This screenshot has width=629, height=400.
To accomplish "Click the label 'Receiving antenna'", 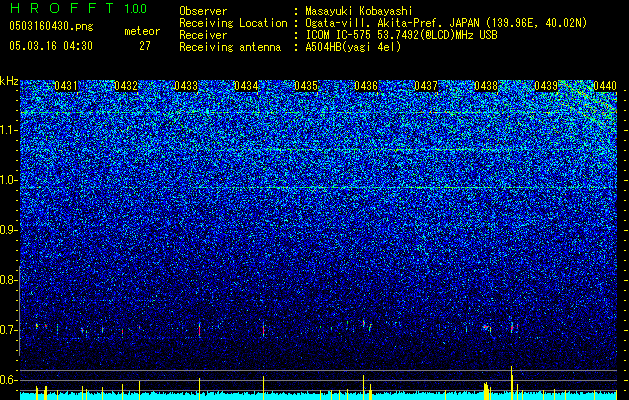I will point(230,47).
